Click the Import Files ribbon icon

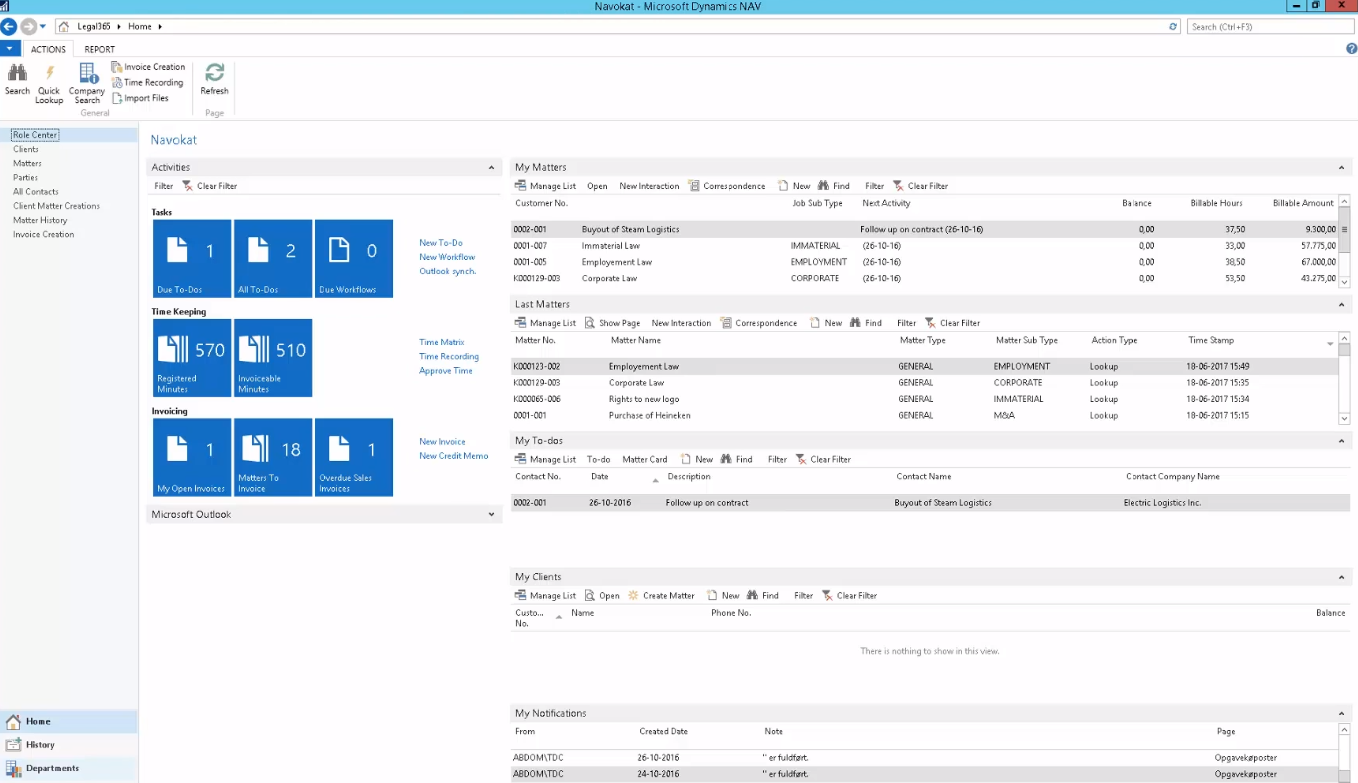pyautogui.click(x=144, y=97)
